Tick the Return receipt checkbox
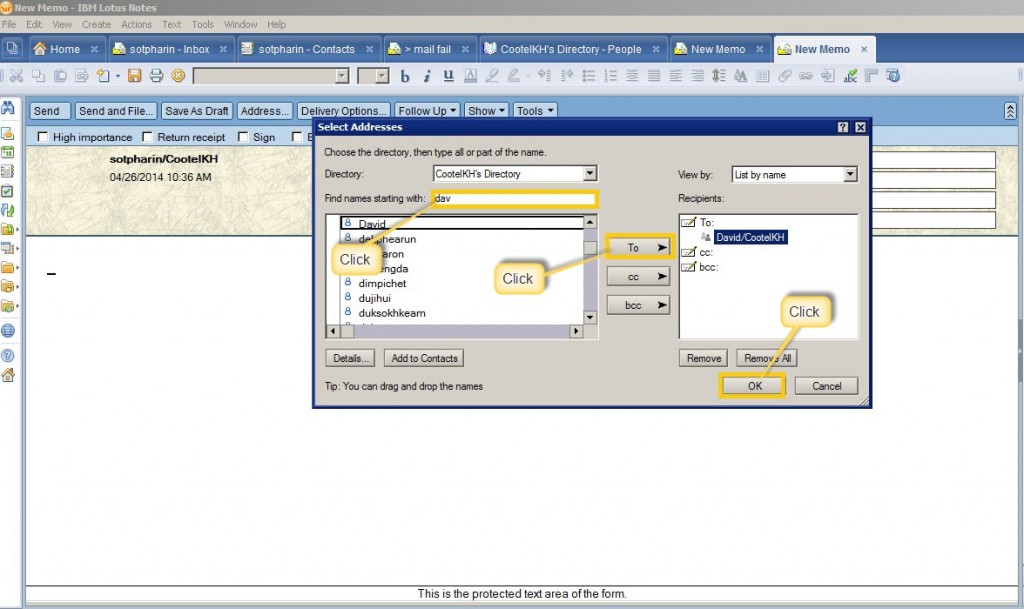This screenshot has width=1024, height=609. click(x=148, y=137)
